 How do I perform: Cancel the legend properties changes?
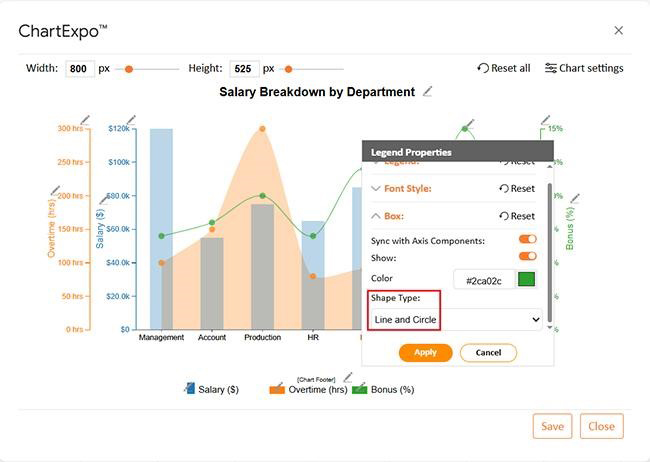tap(488, 353)
